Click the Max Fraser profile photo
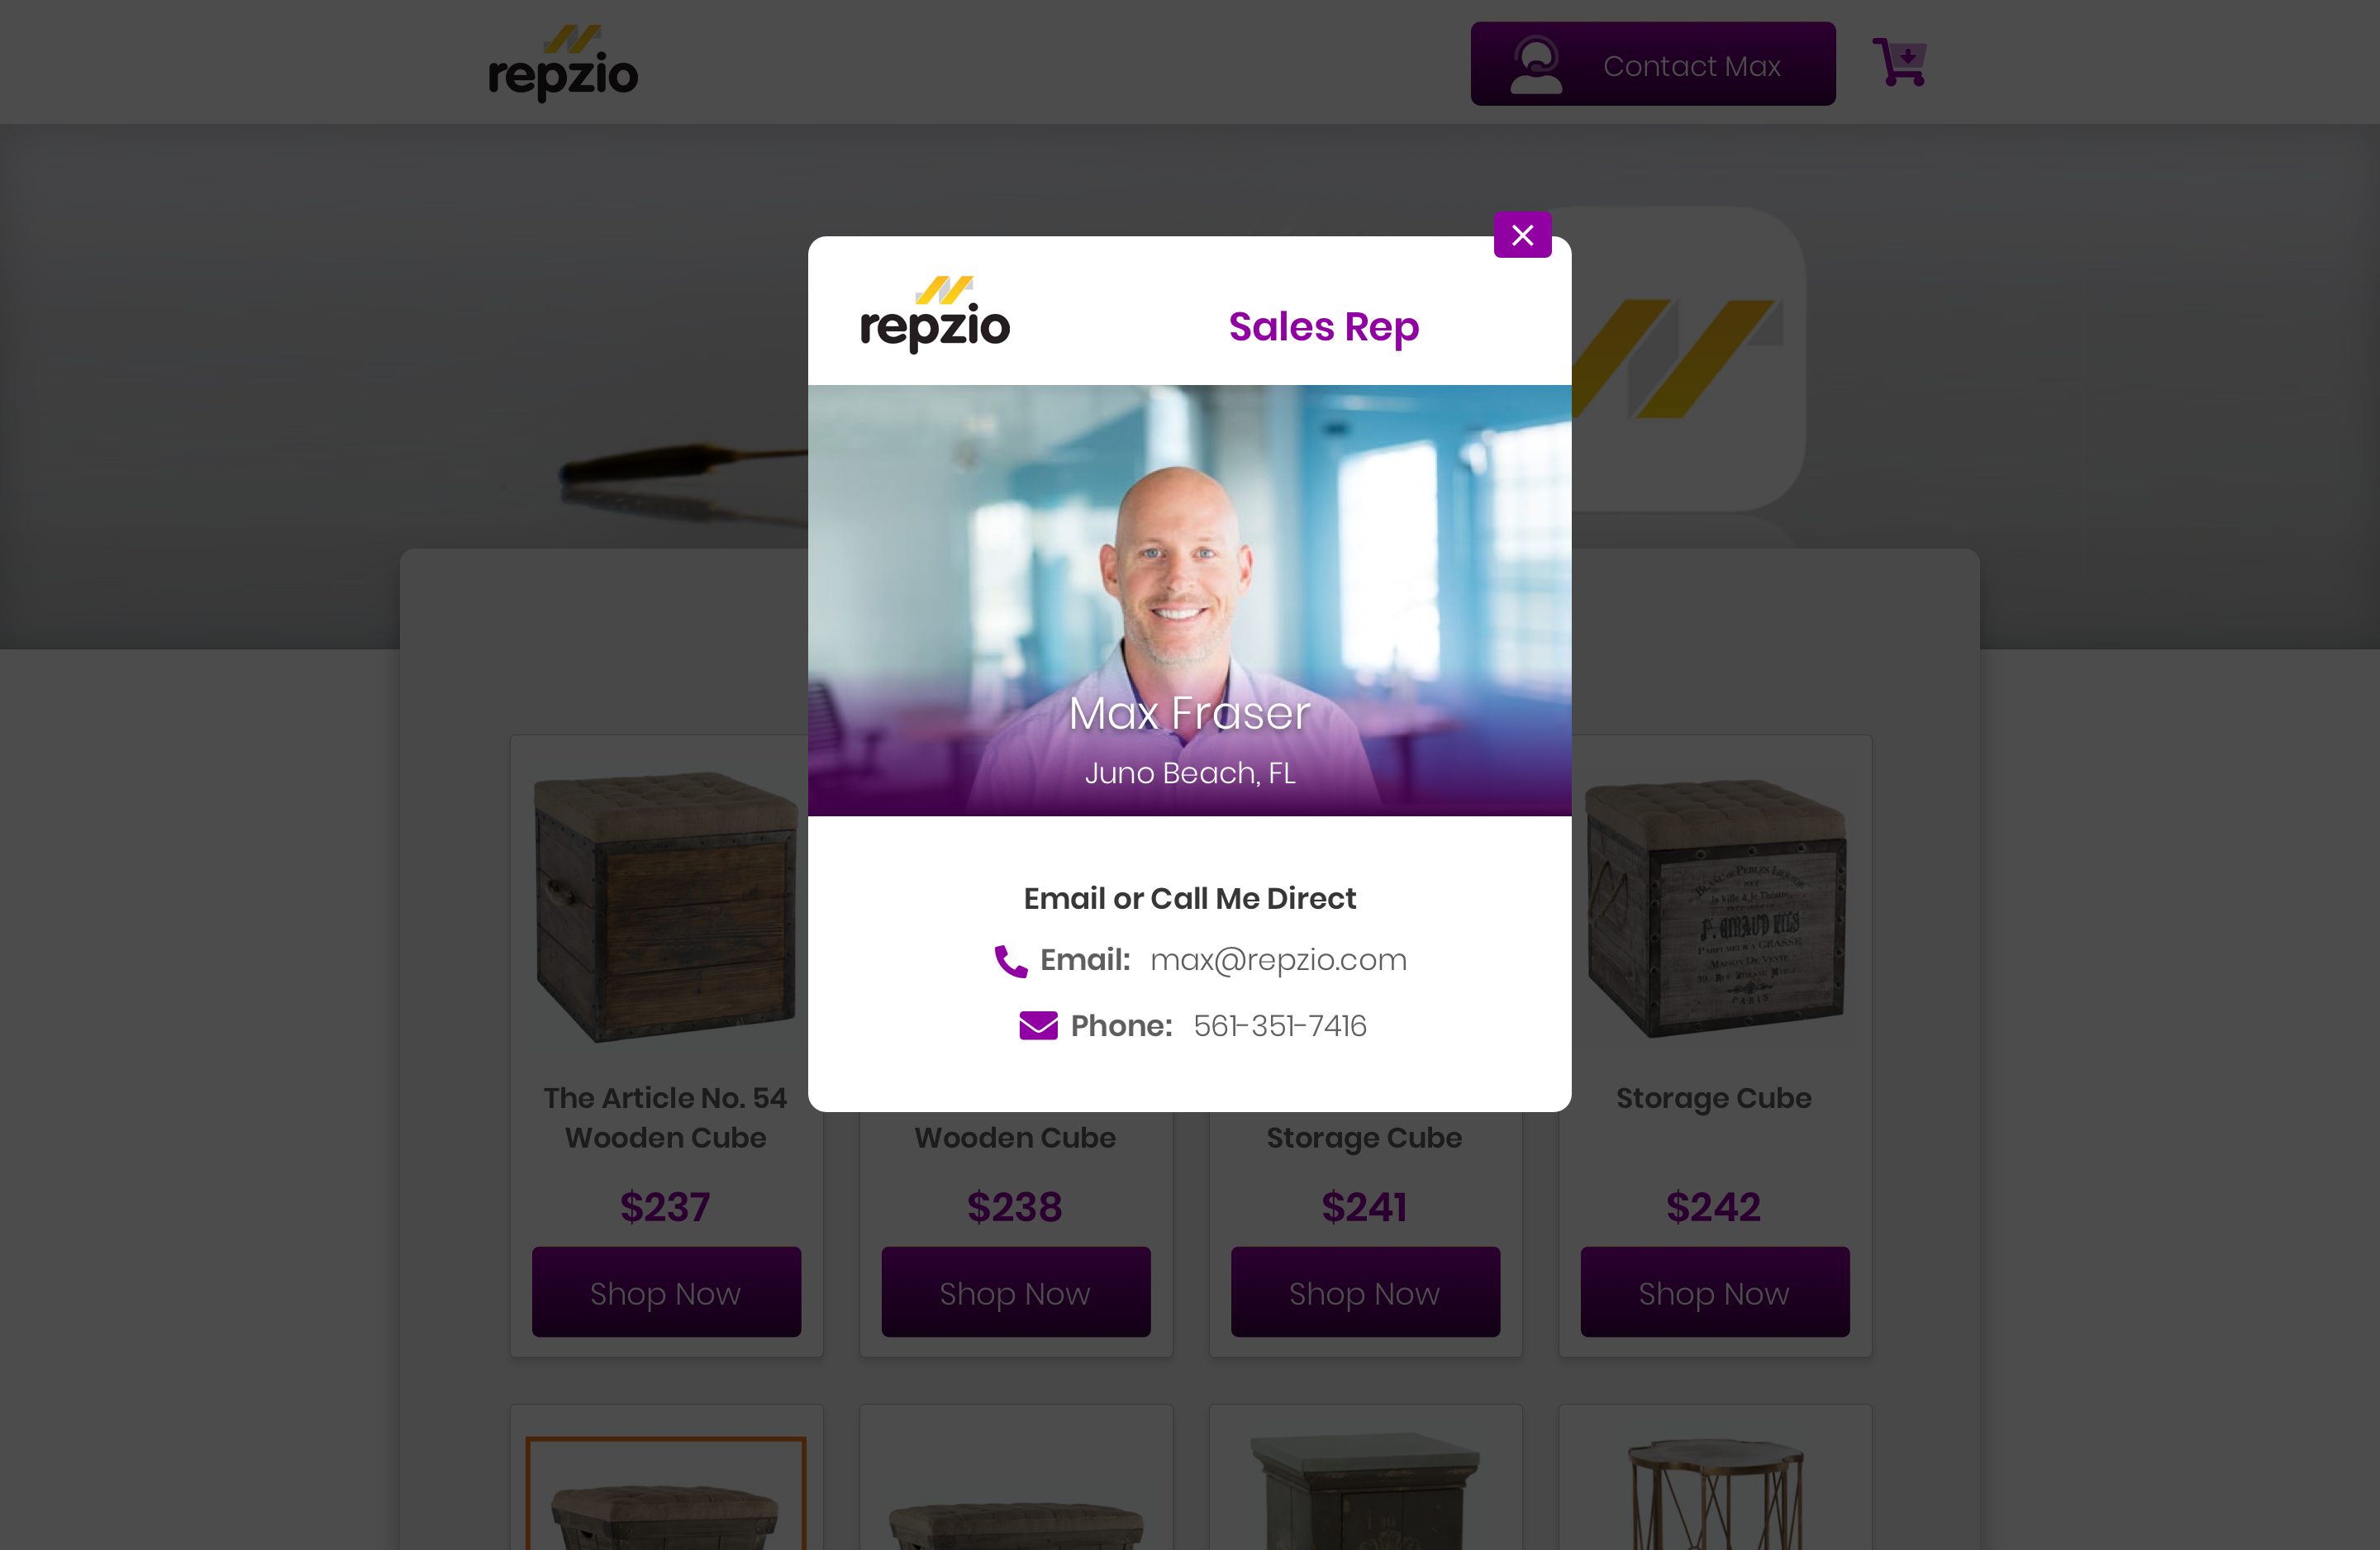 click(1189, 600)
